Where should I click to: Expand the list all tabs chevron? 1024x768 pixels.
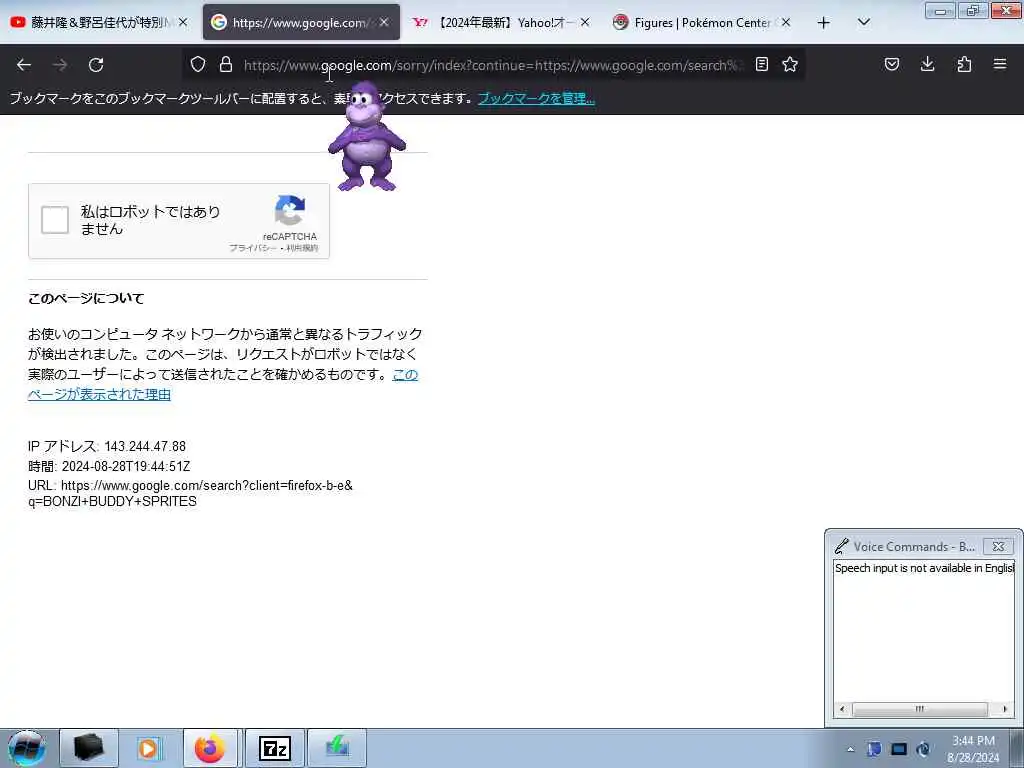coord(863,22)
